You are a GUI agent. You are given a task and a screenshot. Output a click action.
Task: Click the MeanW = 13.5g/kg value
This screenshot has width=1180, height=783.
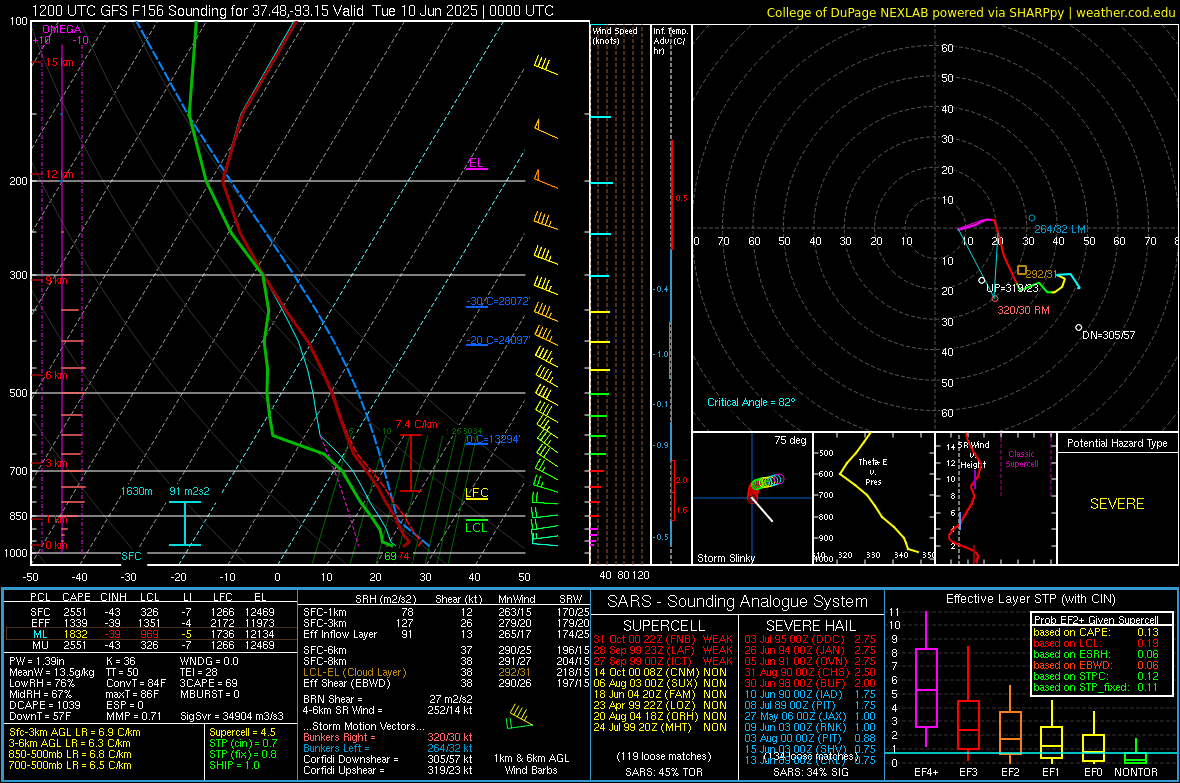[x=52, y=672]
